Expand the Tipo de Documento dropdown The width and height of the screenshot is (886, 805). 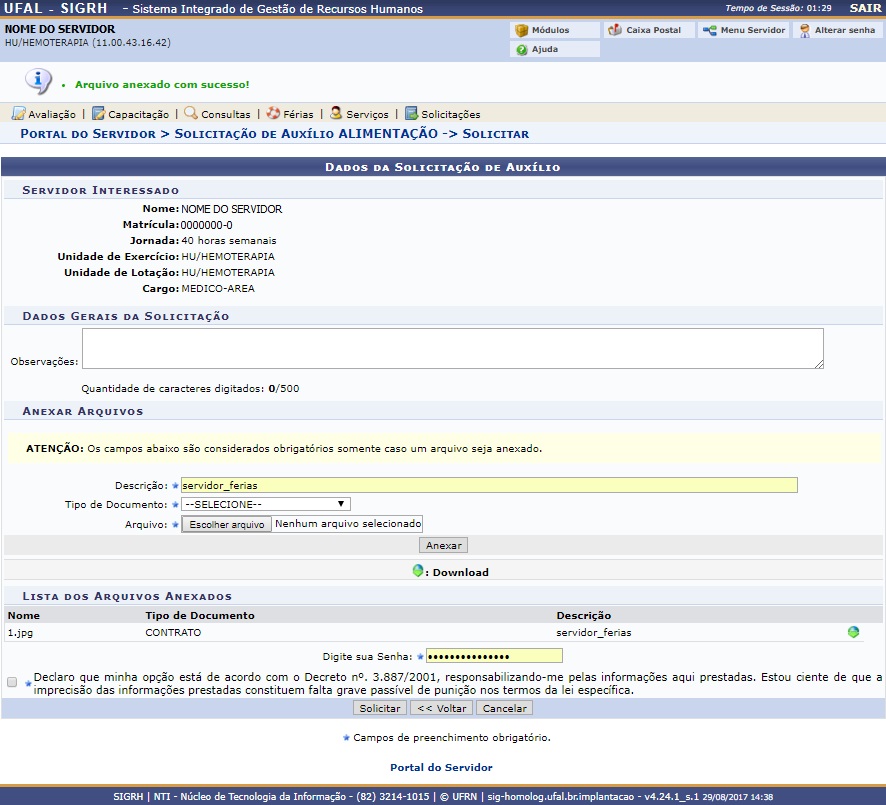pos(266,504)
